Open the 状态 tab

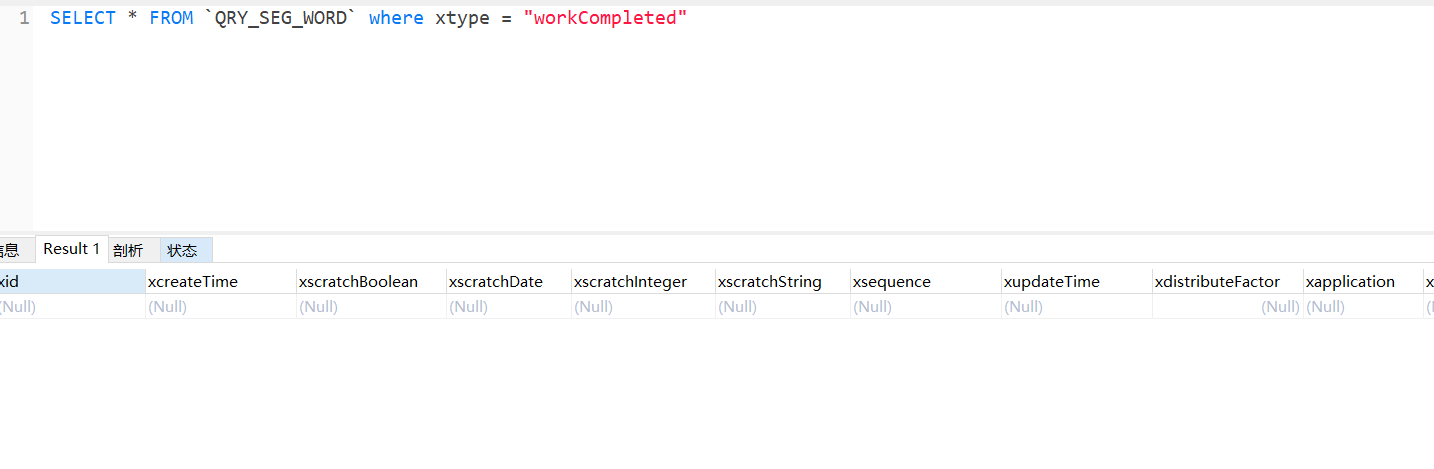click(182, 250)
